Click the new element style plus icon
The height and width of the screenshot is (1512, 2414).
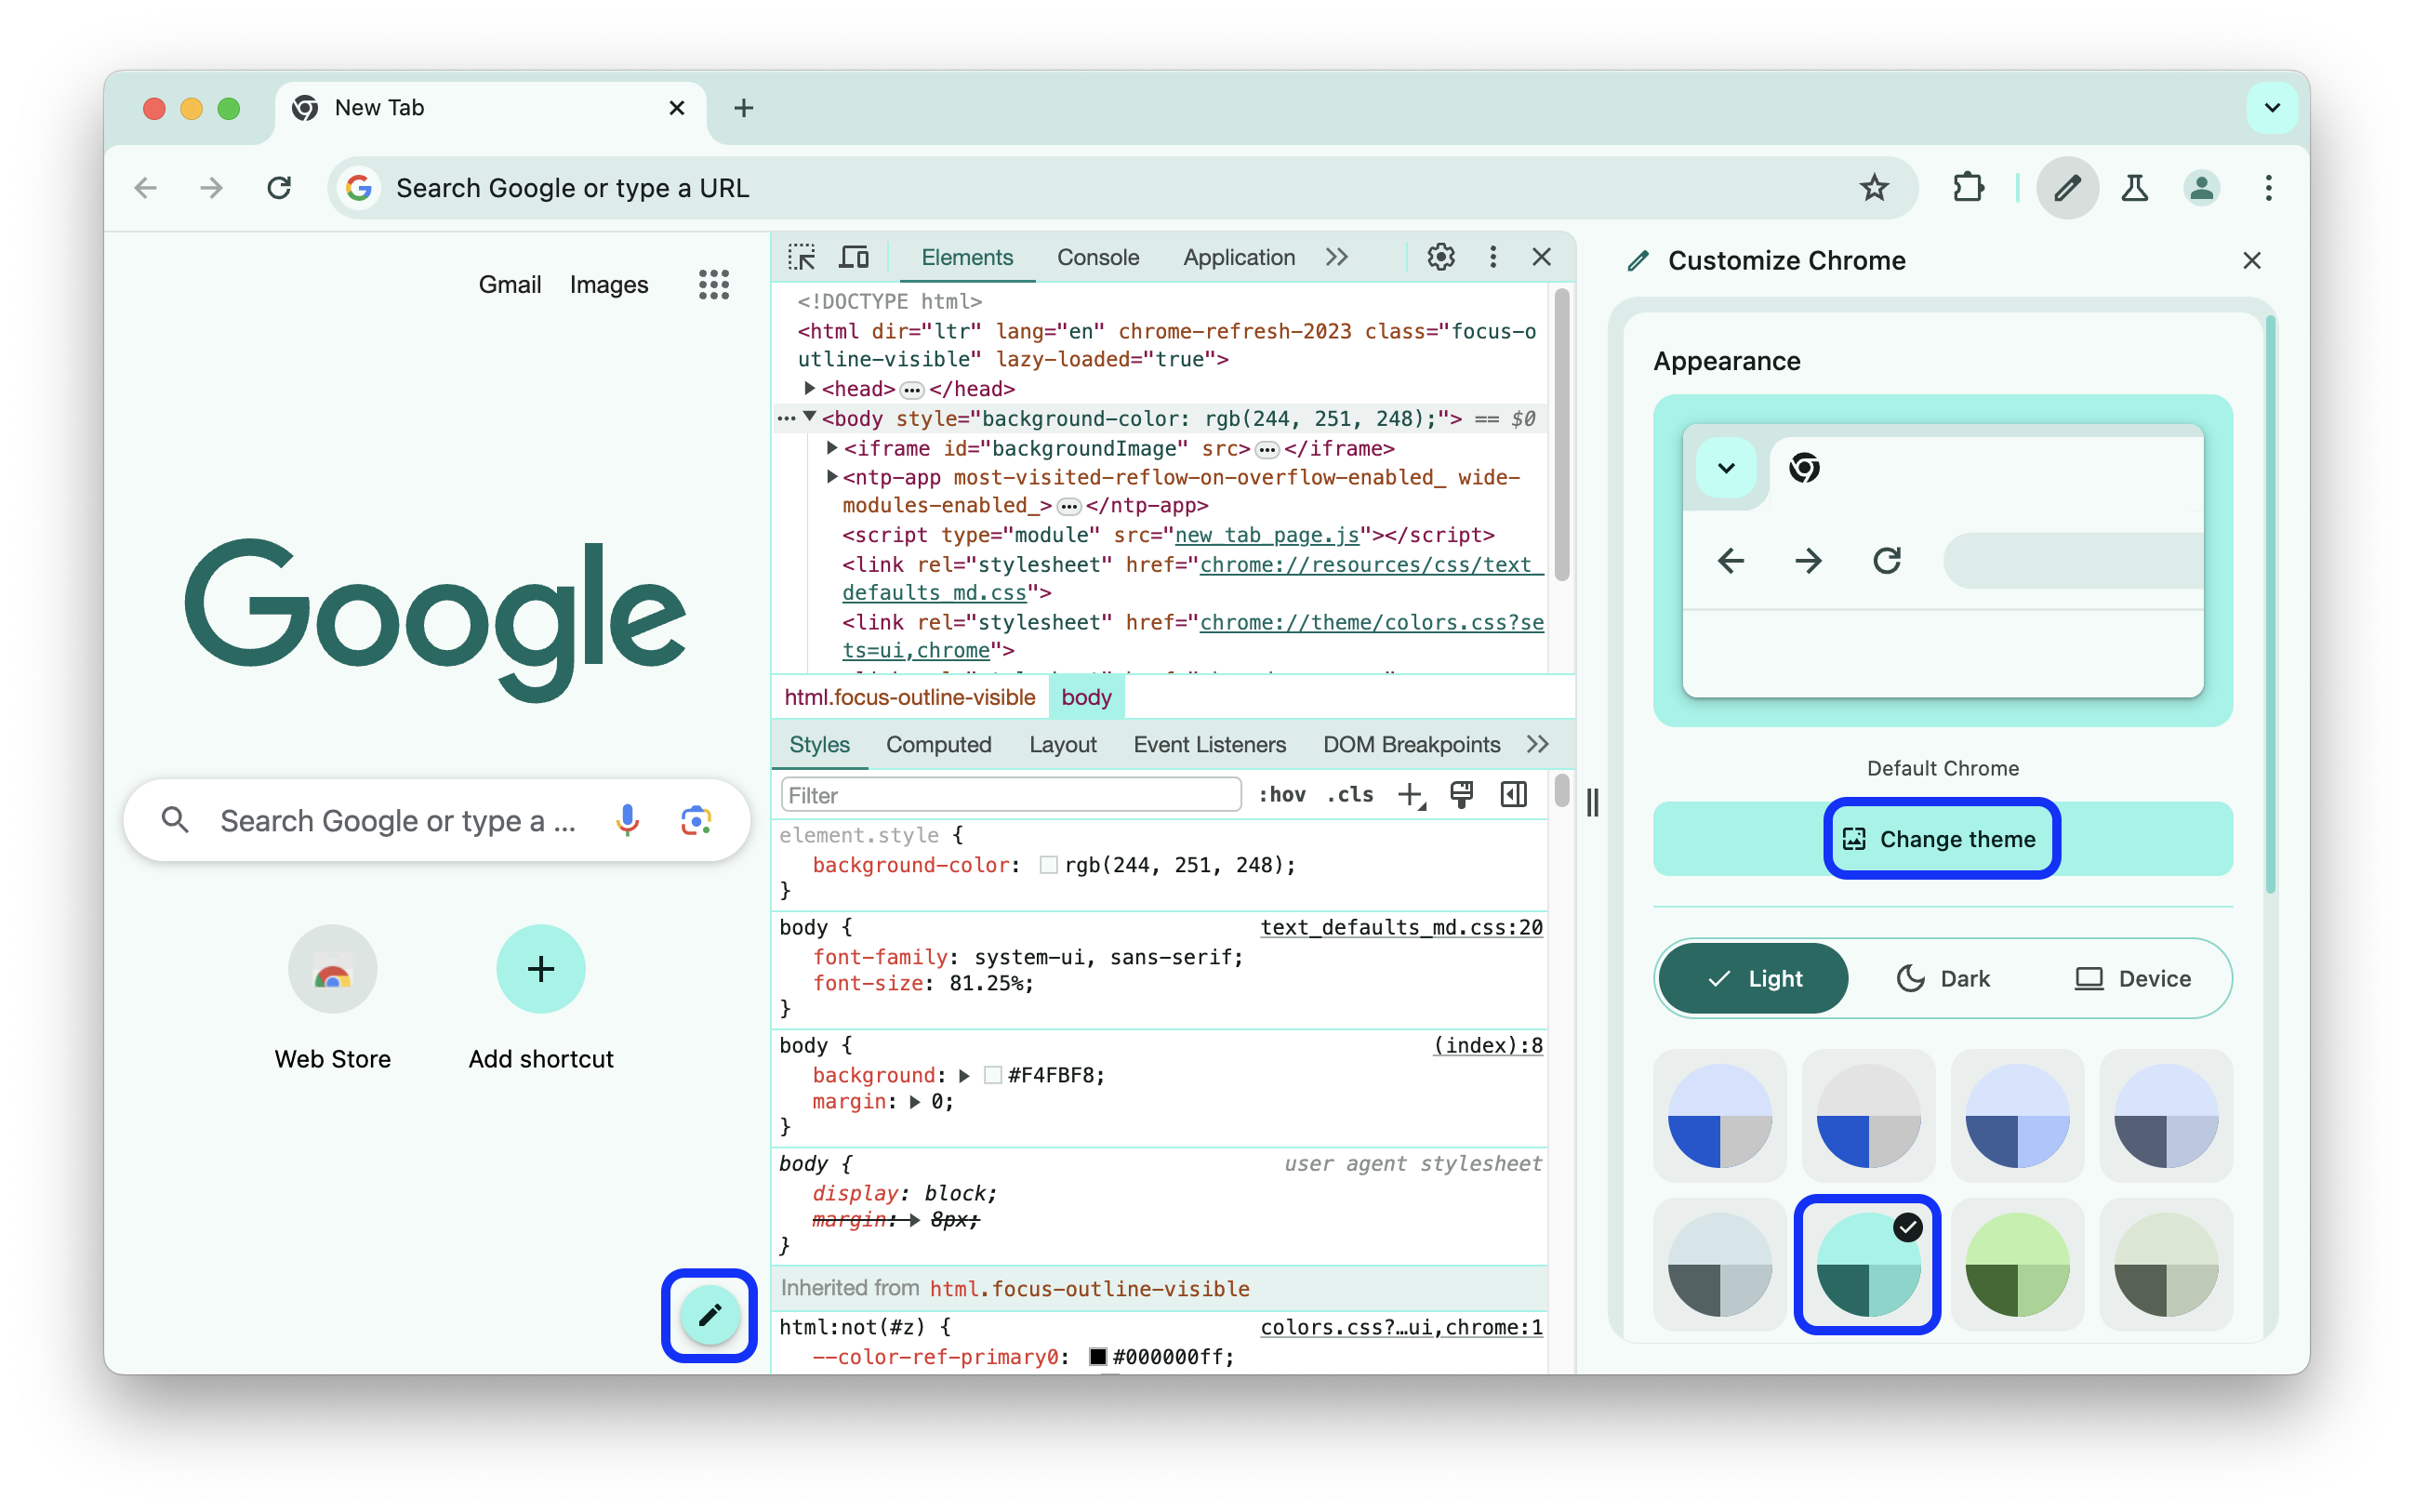point(1411,796)
